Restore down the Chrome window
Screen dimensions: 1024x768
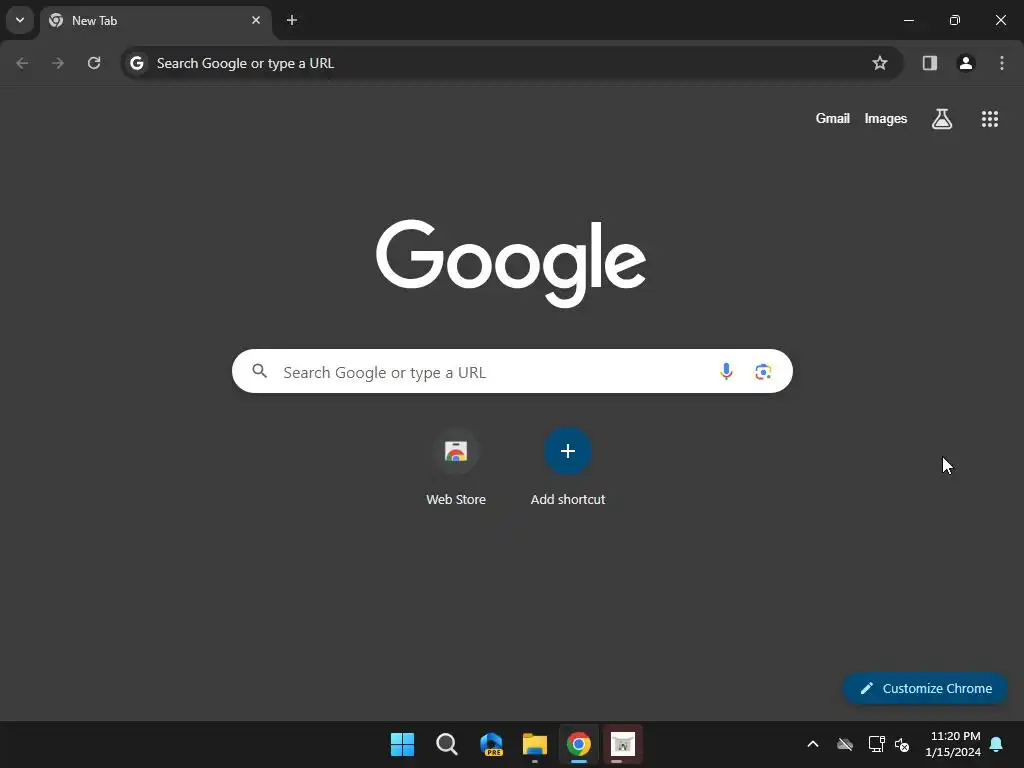click(x=955, y=20)
